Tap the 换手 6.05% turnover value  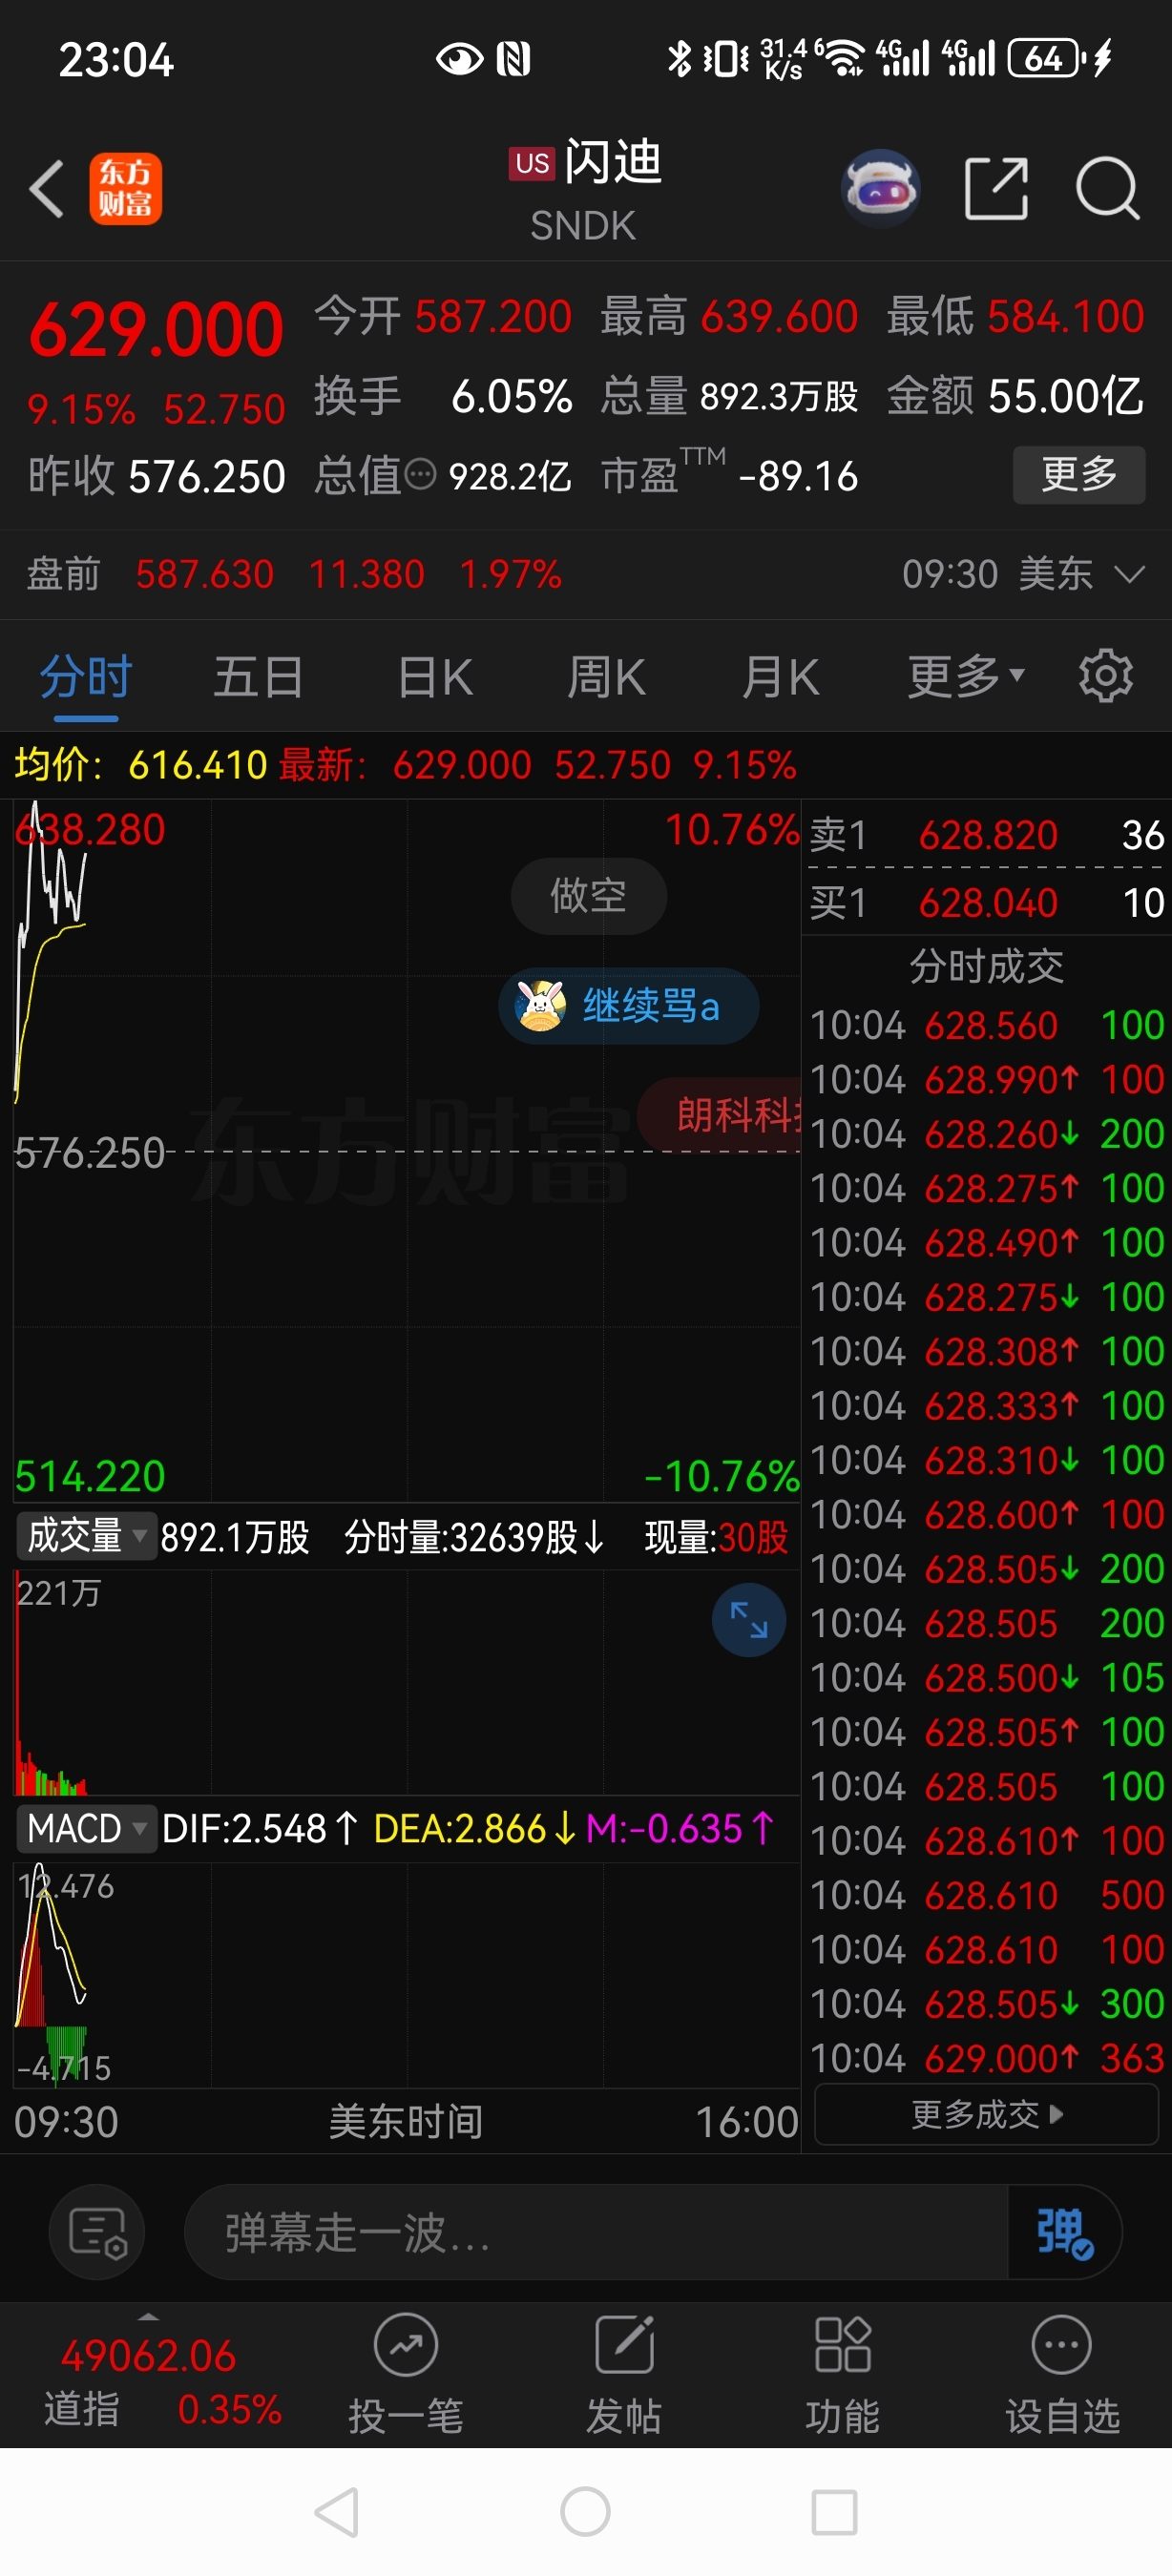(x=443, y=396)
